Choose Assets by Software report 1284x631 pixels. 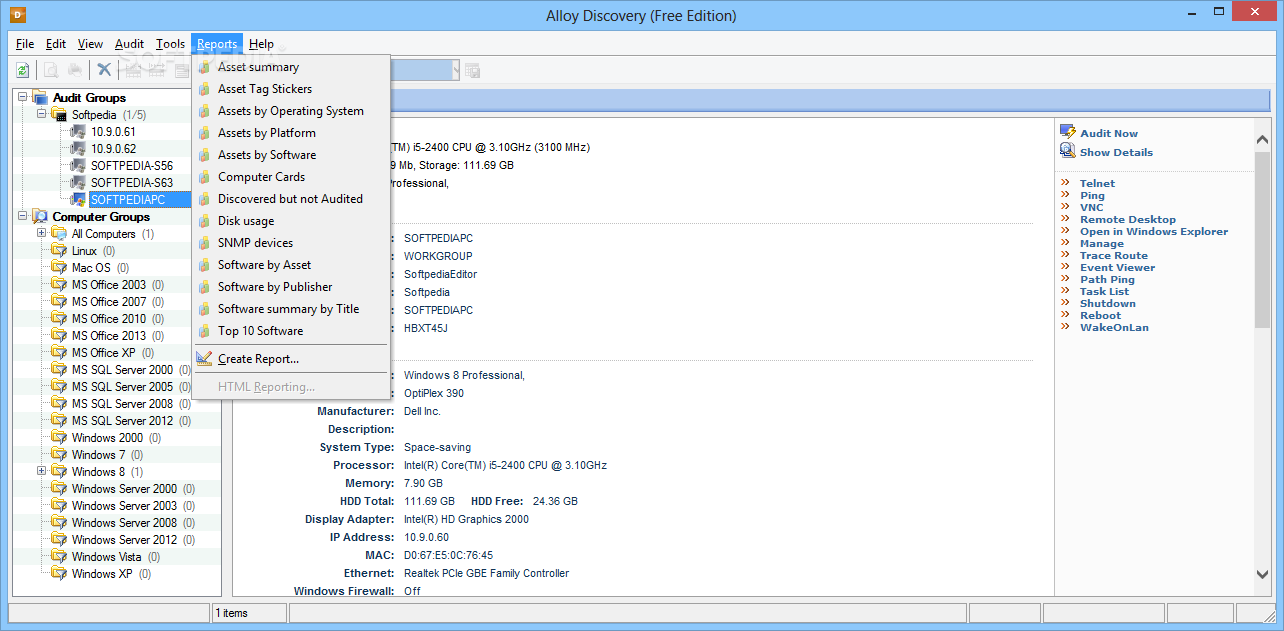point(290,155)
